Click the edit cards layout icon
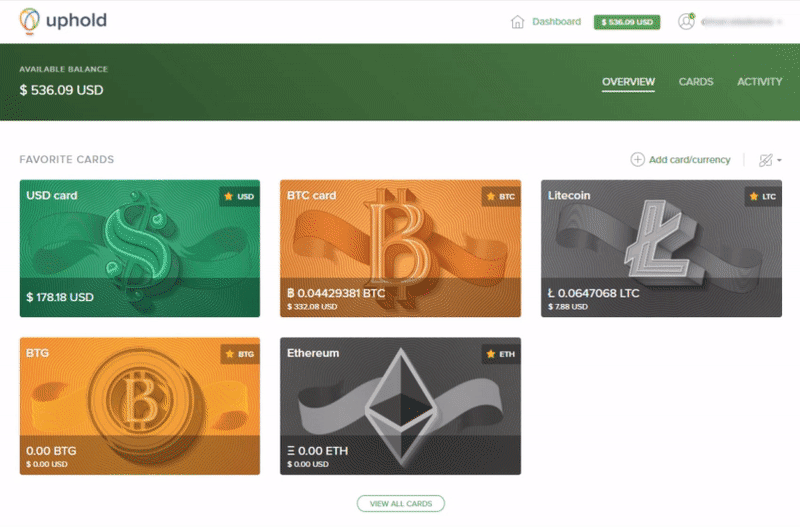The image size is (800, 527). pyautogui.click(x=765, y=160)
